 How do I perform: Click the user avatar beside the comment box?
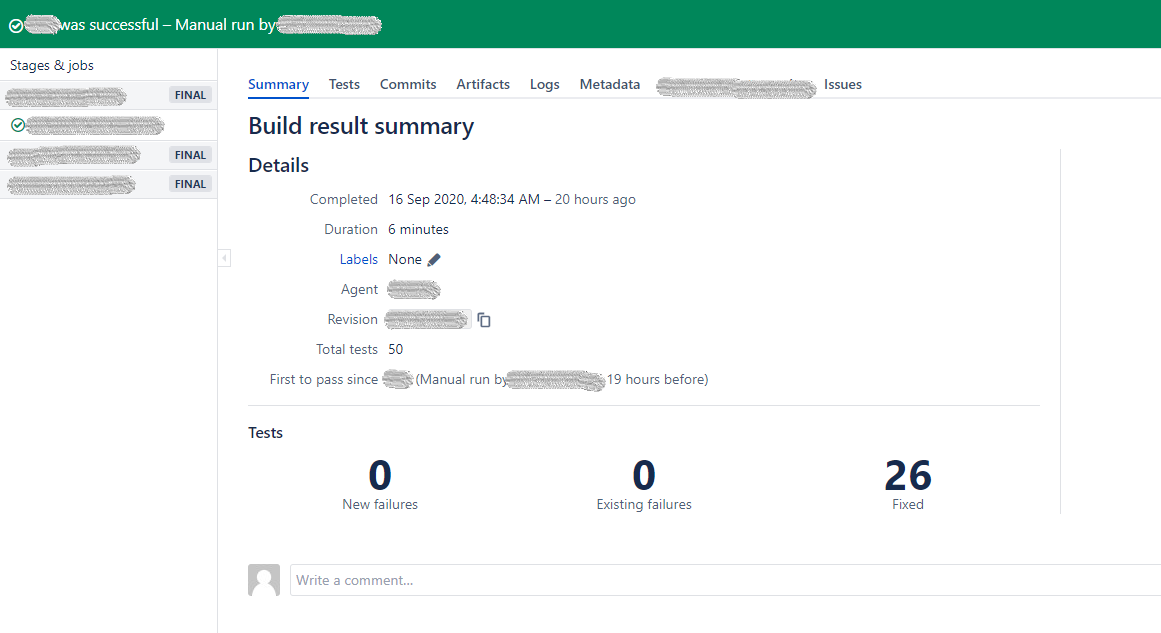(264, 580)
